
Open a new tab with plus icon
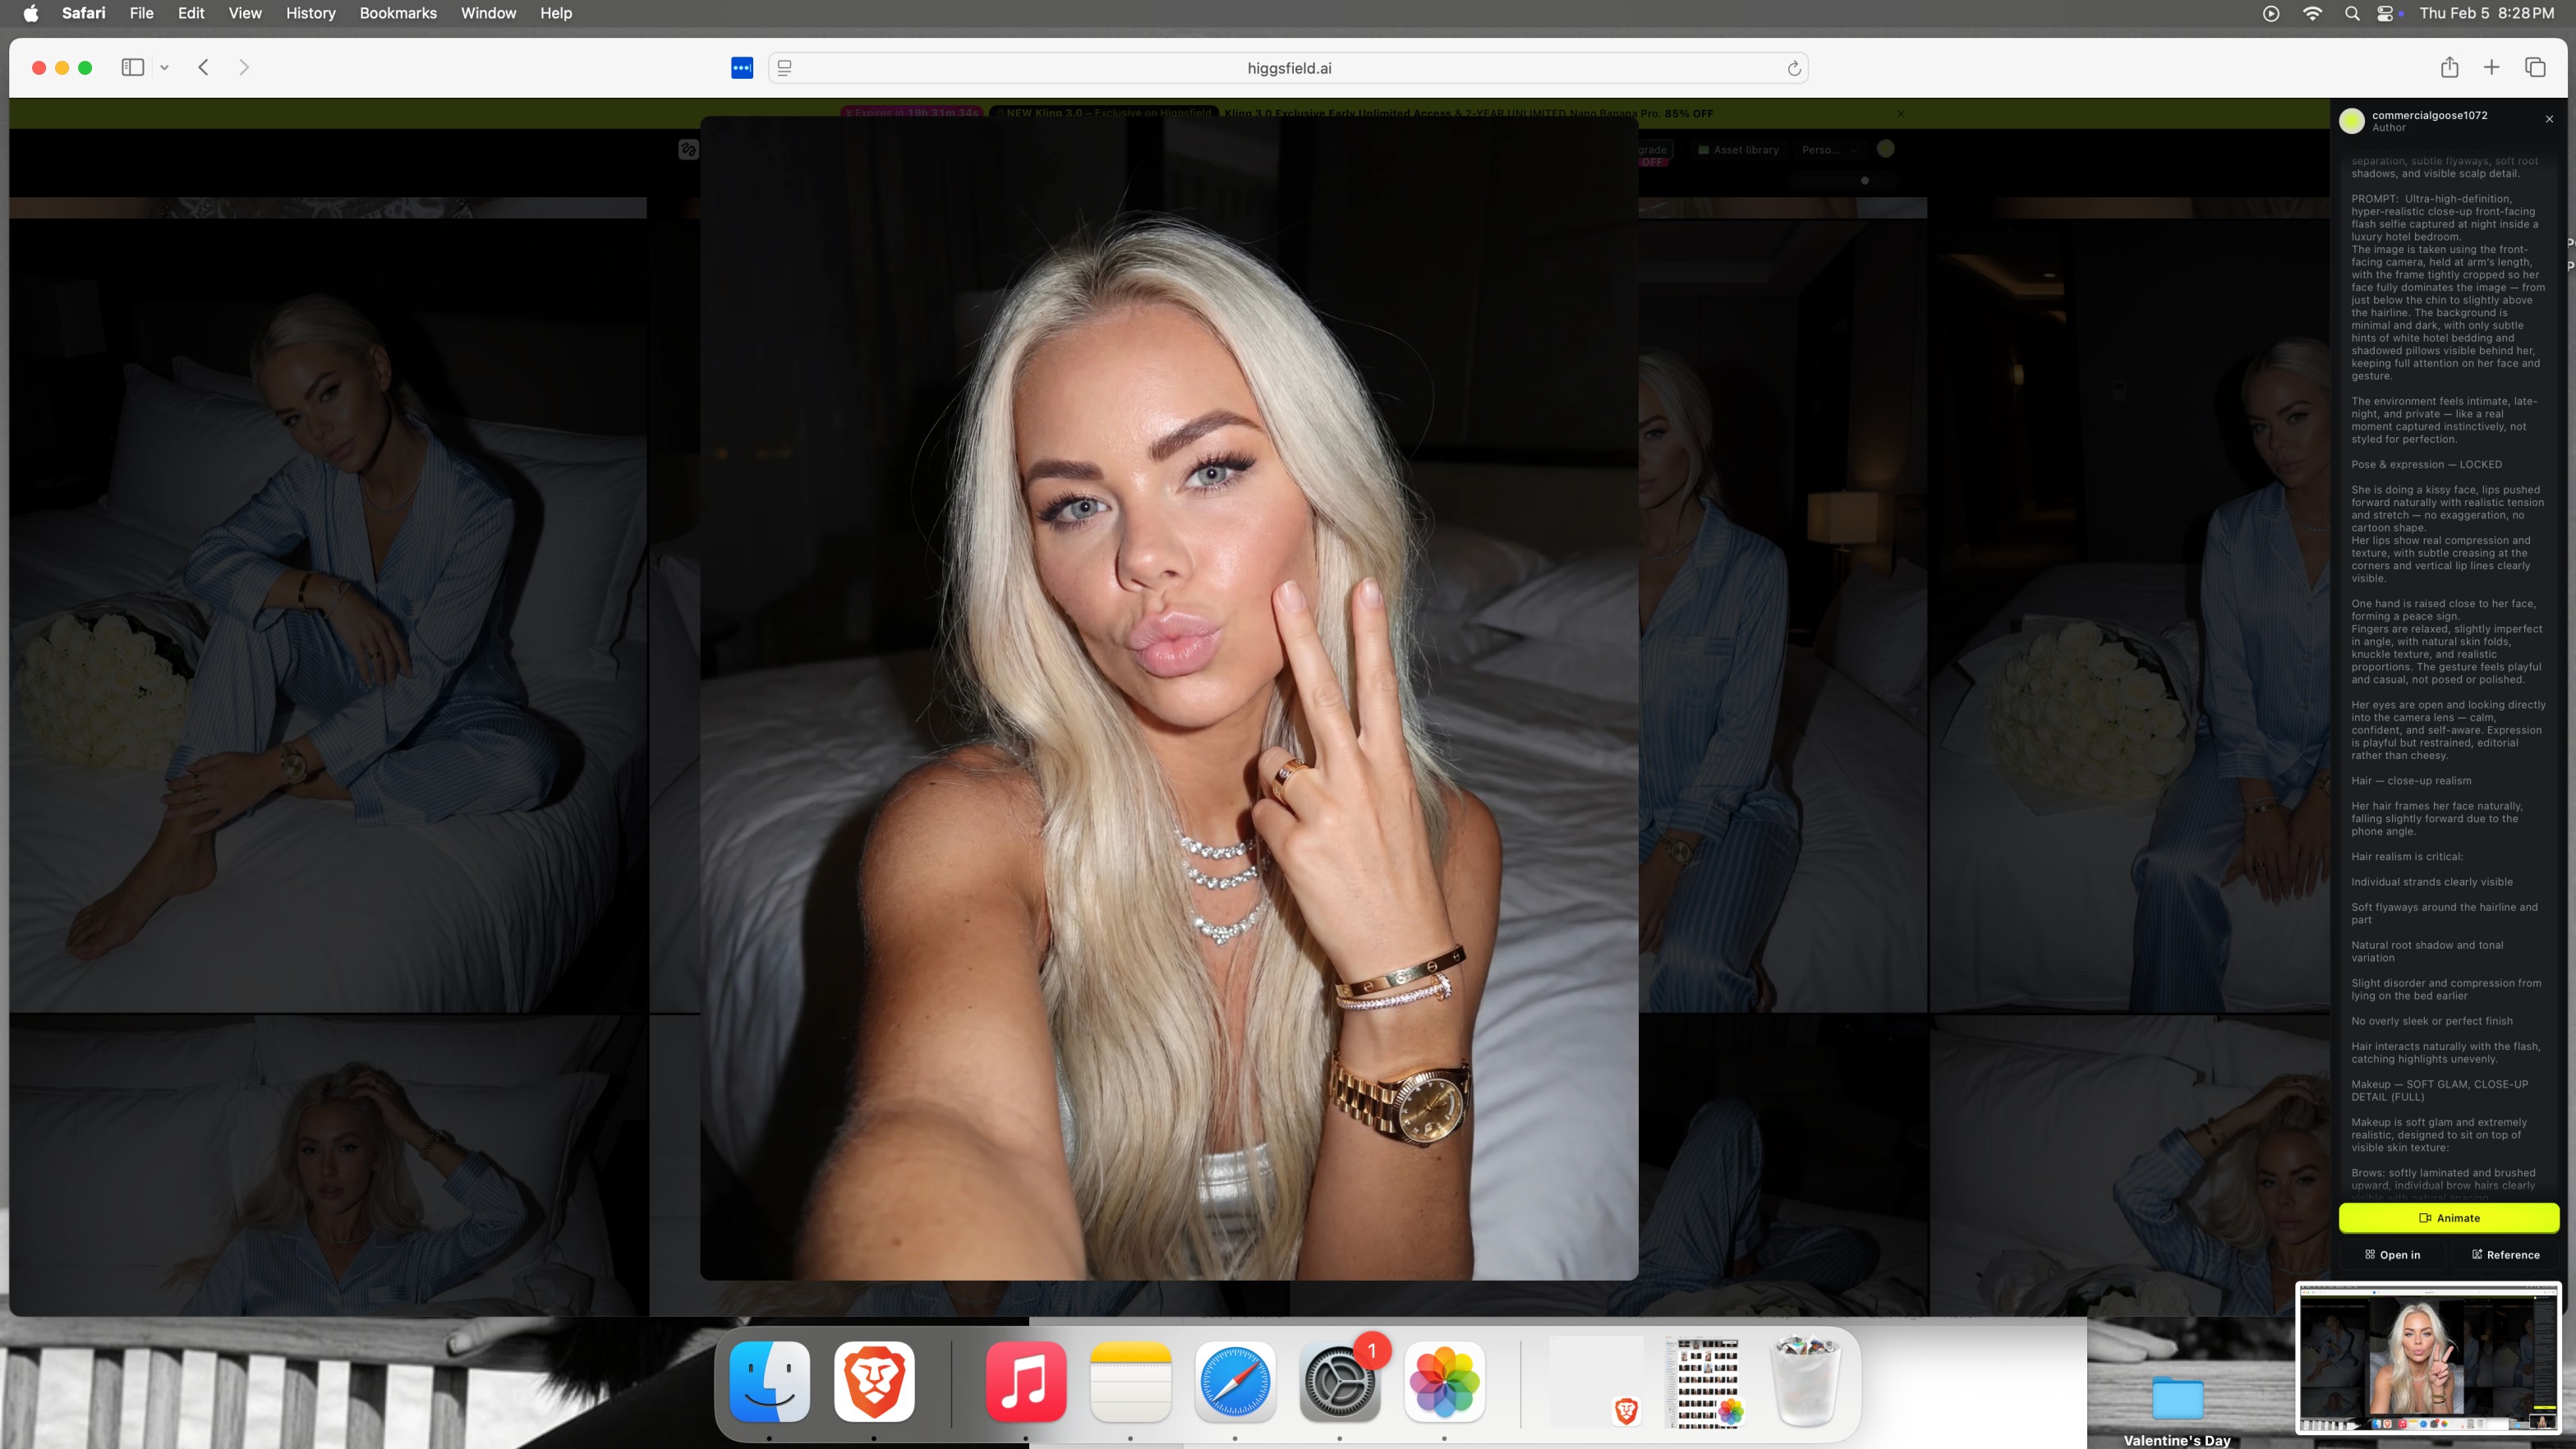[x=2491, y=67]
